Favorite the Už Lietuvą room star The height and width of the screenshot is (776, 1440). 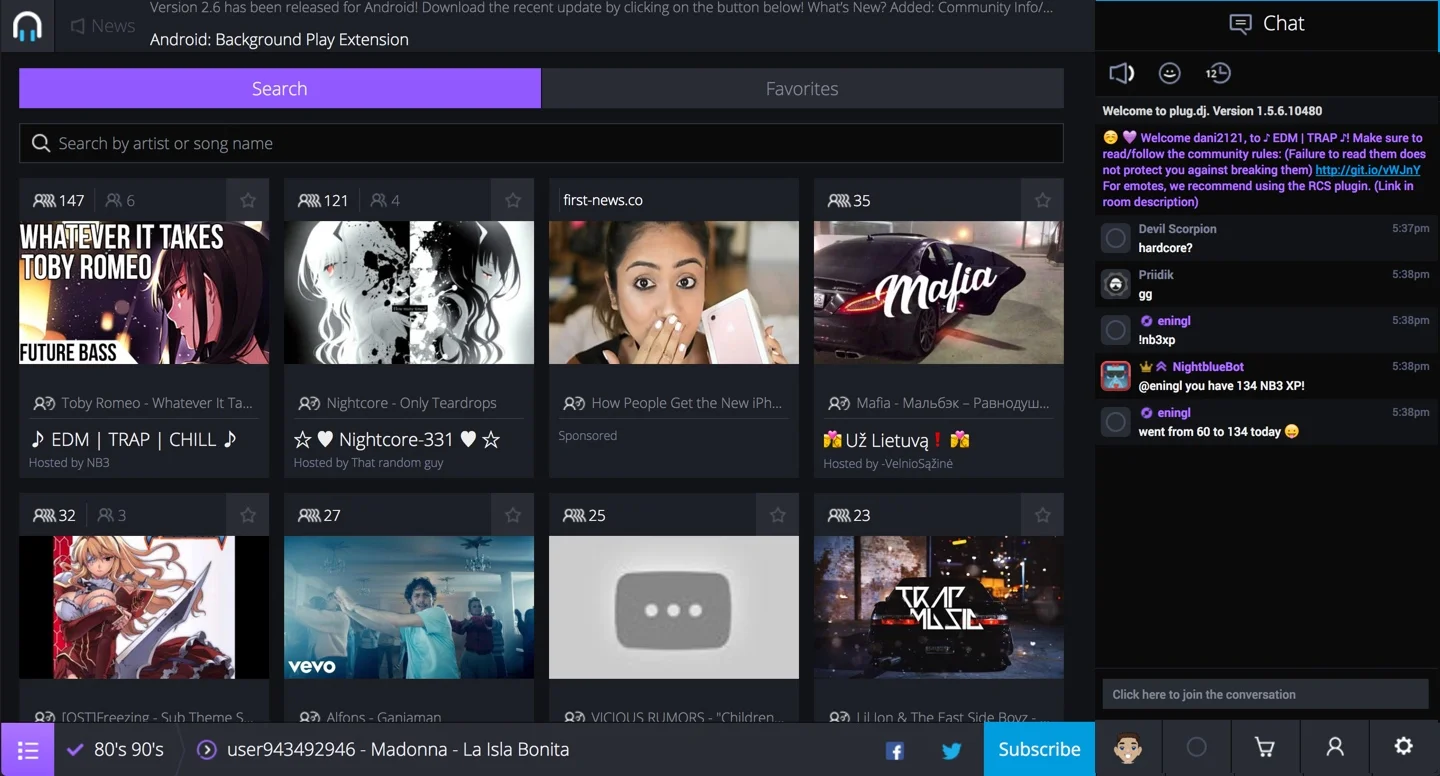(1043, 200)
